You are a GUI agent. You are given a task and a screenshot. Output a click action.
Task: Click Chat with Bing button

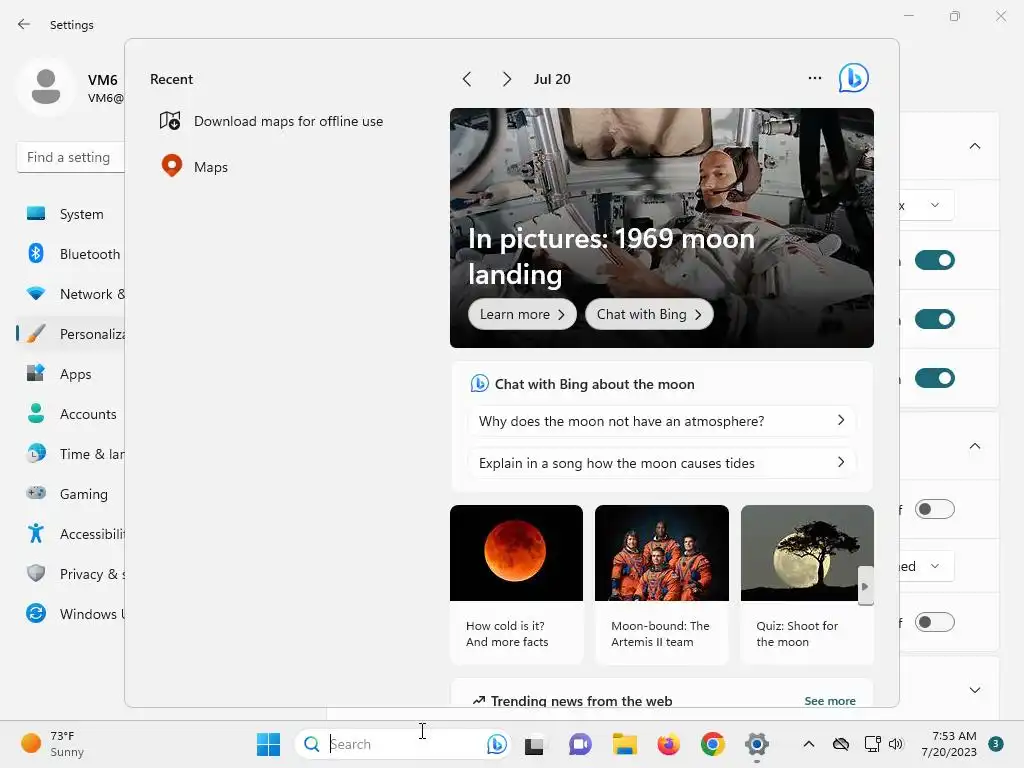pyautogui.click(x=649, y=314)
